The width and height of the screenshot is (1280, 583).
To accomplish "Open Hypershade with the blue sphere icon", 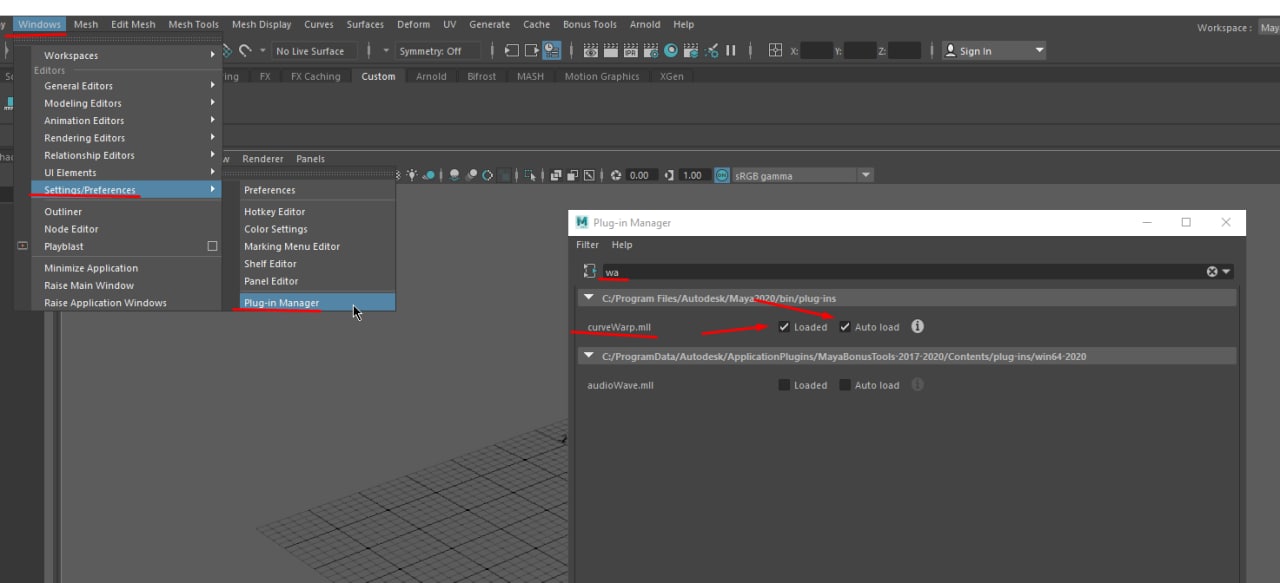I will pyautogui.click(x=671, y=51).
